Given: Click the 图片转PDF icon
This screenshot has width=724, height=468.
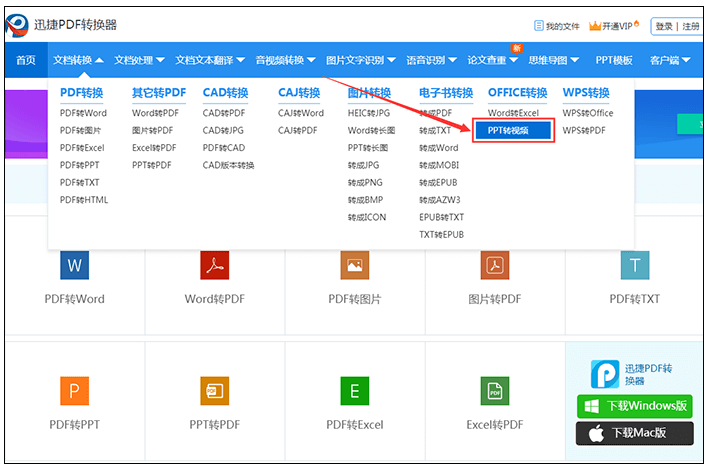Looking at the screenshot, I should tap(495, 265).
